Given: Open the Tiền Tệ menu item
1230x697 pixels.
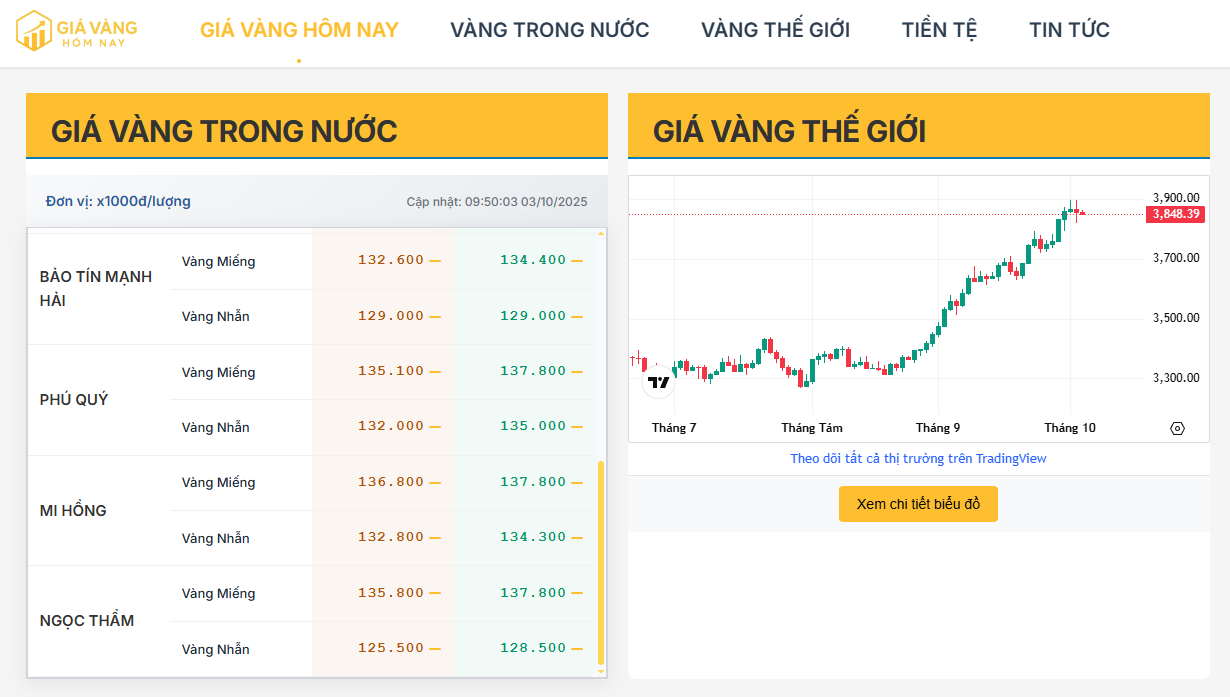Looking at the screenshot, I should [939, 30].
